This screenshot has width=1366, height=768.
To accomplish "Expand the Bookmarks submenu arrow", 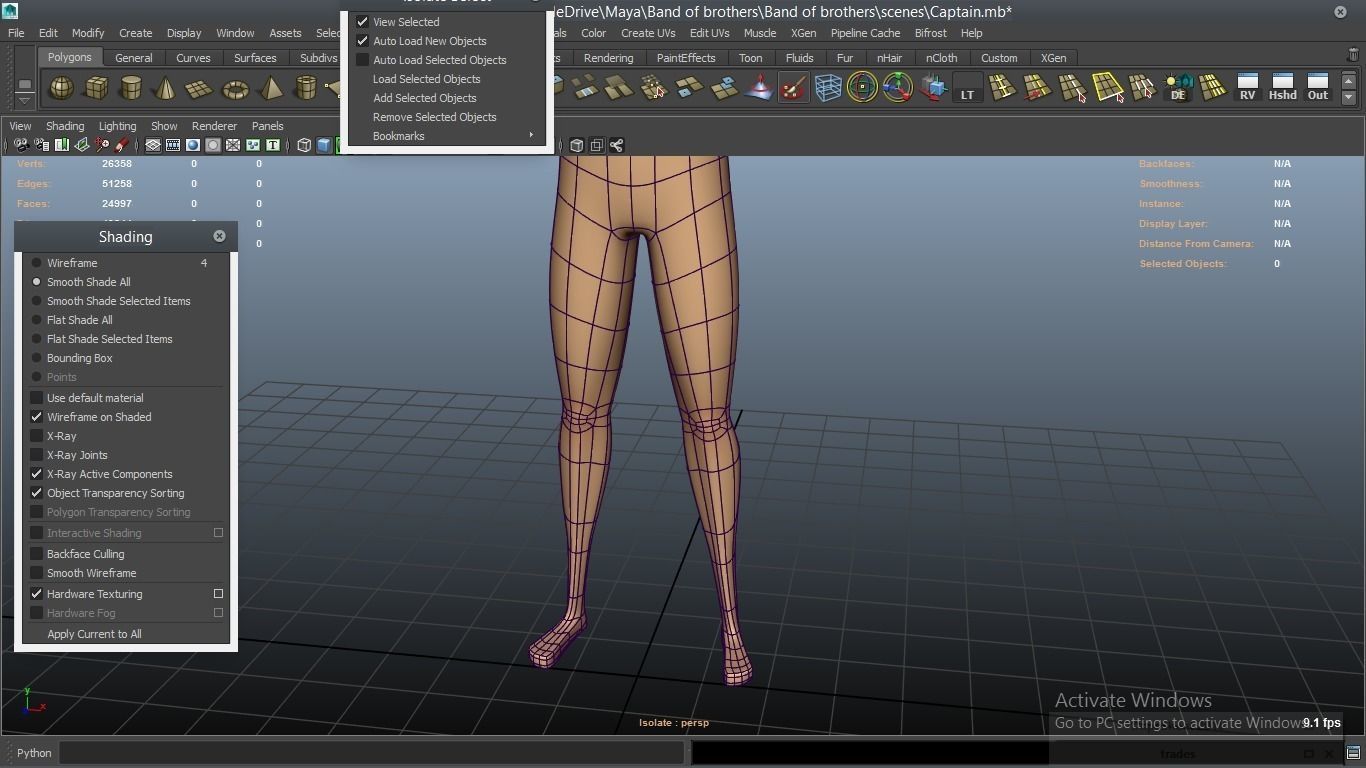I will (531, 136).
